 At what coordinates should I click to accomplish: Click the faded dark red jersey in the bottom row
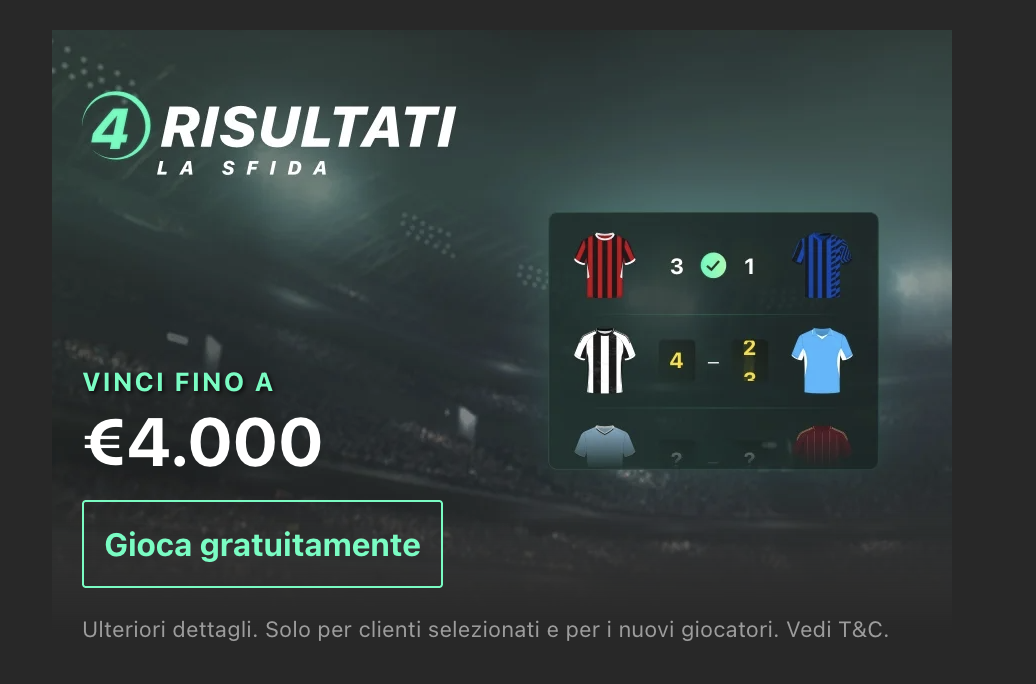(821, 446)
